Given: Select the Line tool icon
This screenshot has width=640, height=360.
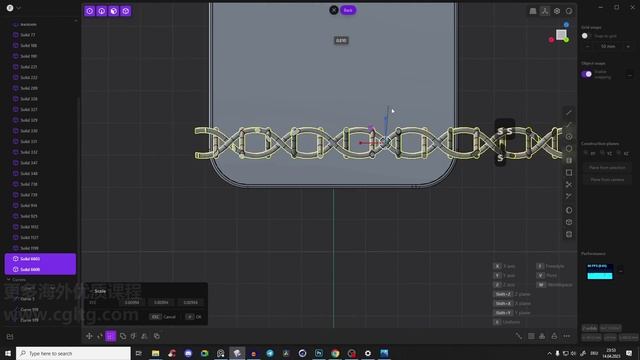Looking at the screenshot, I should (569, 113).
